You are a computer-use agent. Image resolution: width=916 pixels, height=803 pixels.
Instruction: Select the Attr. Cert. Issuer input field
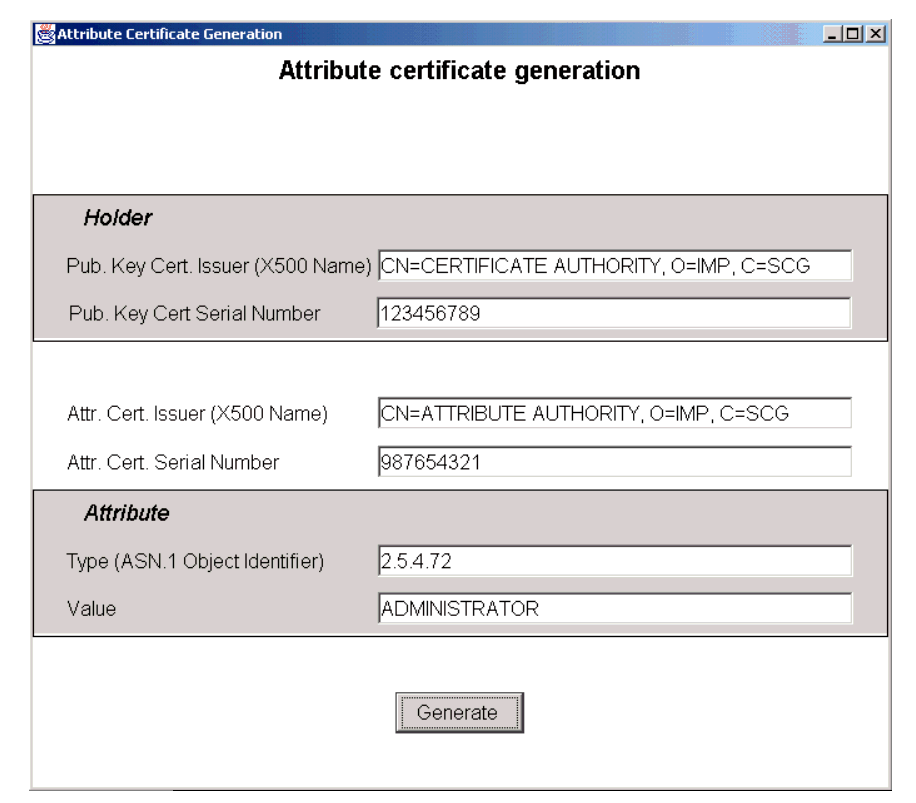pos(614,413)
